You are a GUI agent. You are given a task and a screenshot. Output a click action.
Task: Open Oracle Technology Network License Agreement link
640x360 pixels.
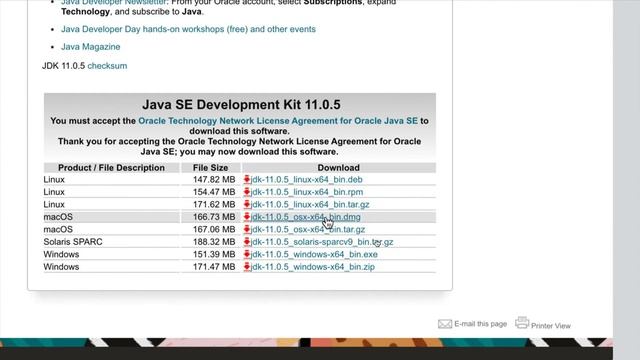coord(278,121)
